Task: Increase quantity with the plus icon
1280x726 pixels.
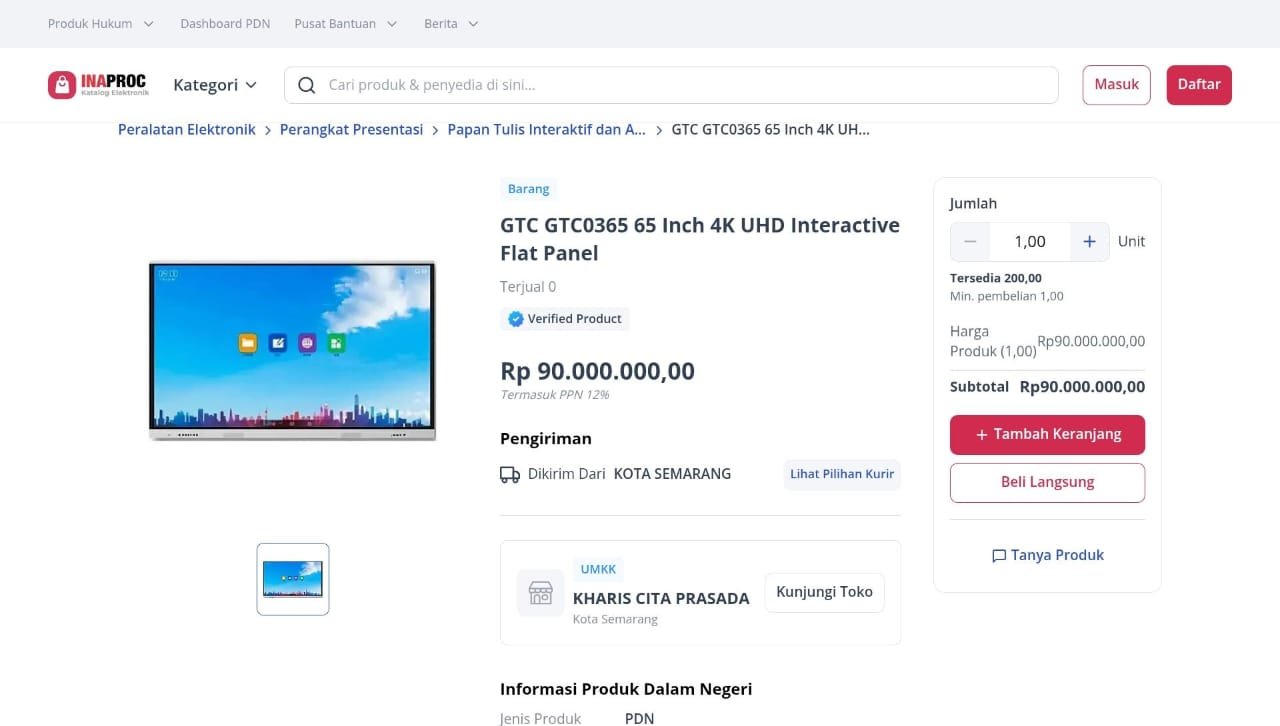Action: (1089, 241)
